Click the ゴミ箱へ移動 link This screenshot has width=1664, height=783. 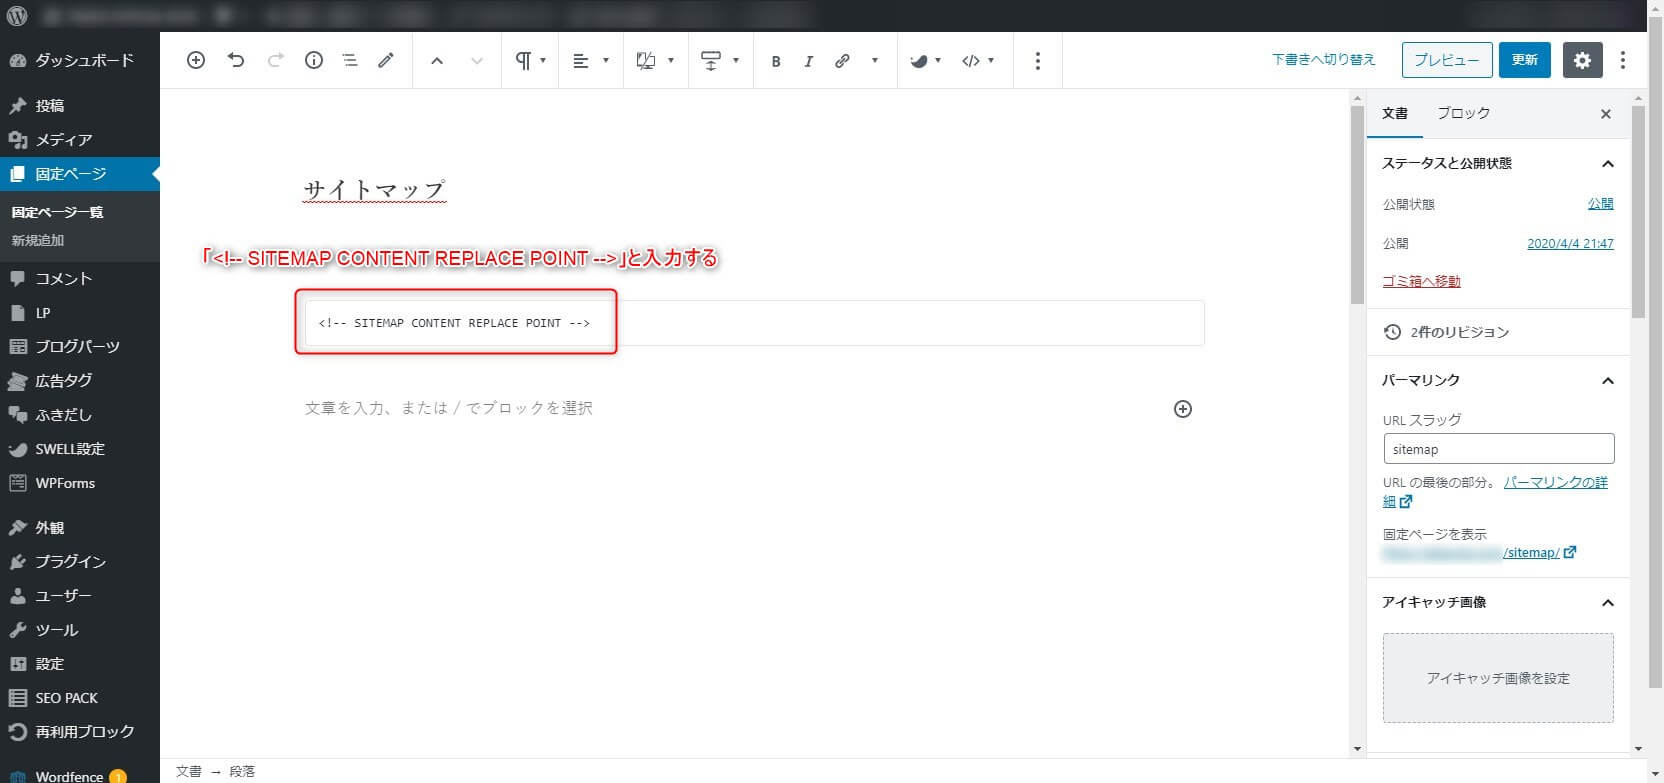(x=1421, y=282)
